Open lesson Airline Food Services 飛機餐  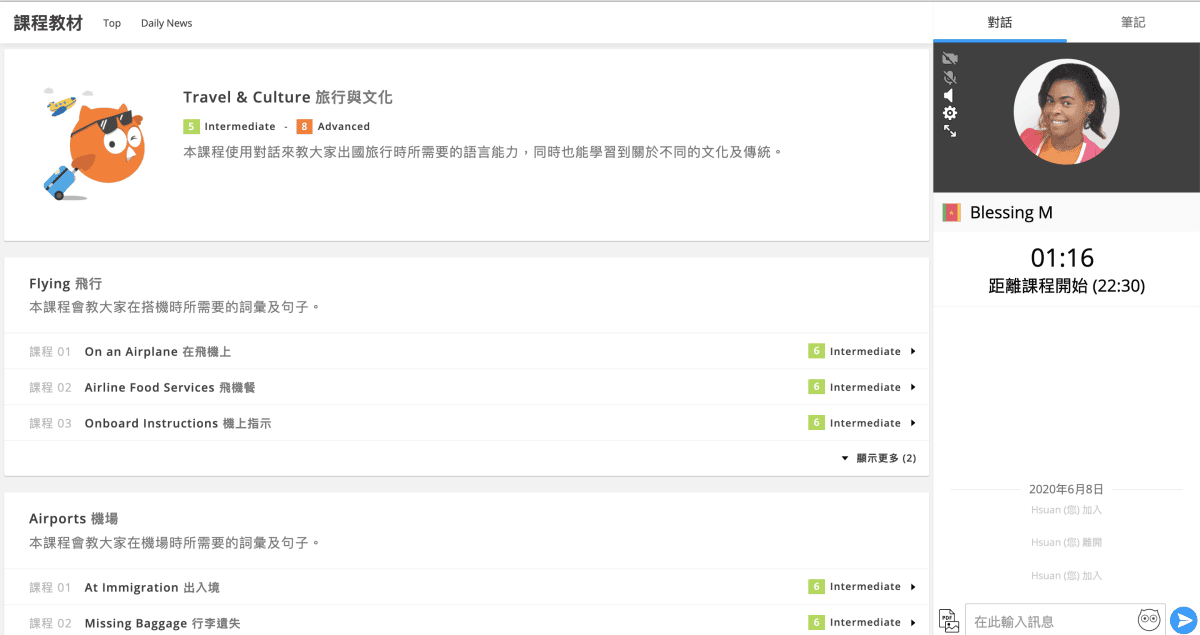[x=170, y=387]
